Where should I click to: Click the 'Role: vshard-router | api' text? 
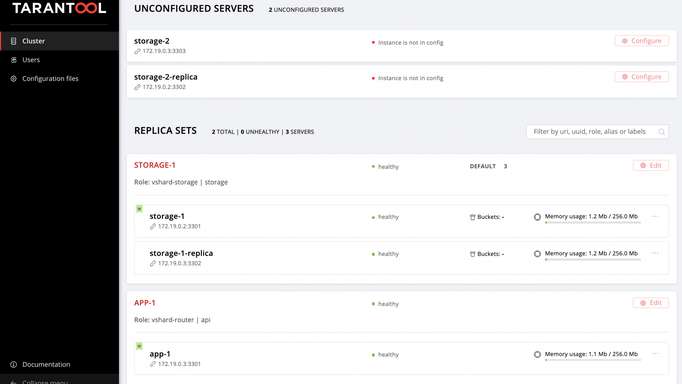pos(172,320)
